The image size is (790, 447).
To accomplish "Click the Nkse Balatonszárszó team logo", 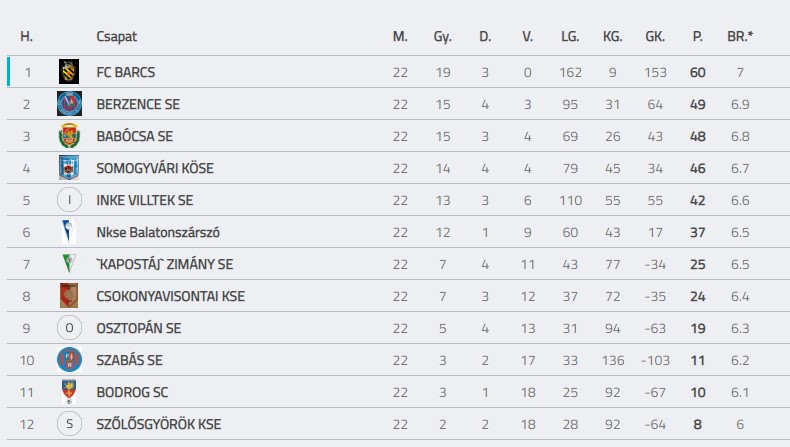I will 69,232.
